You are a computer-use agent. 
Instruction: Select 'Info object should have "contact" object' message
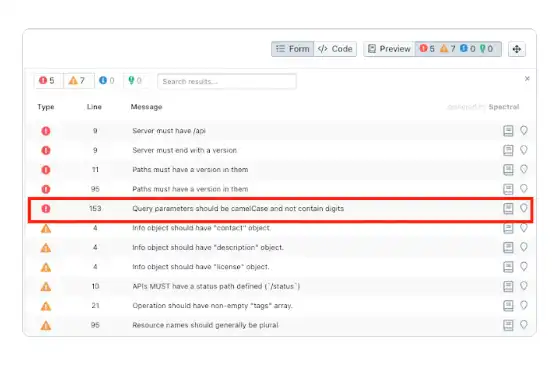click(201, 228)
